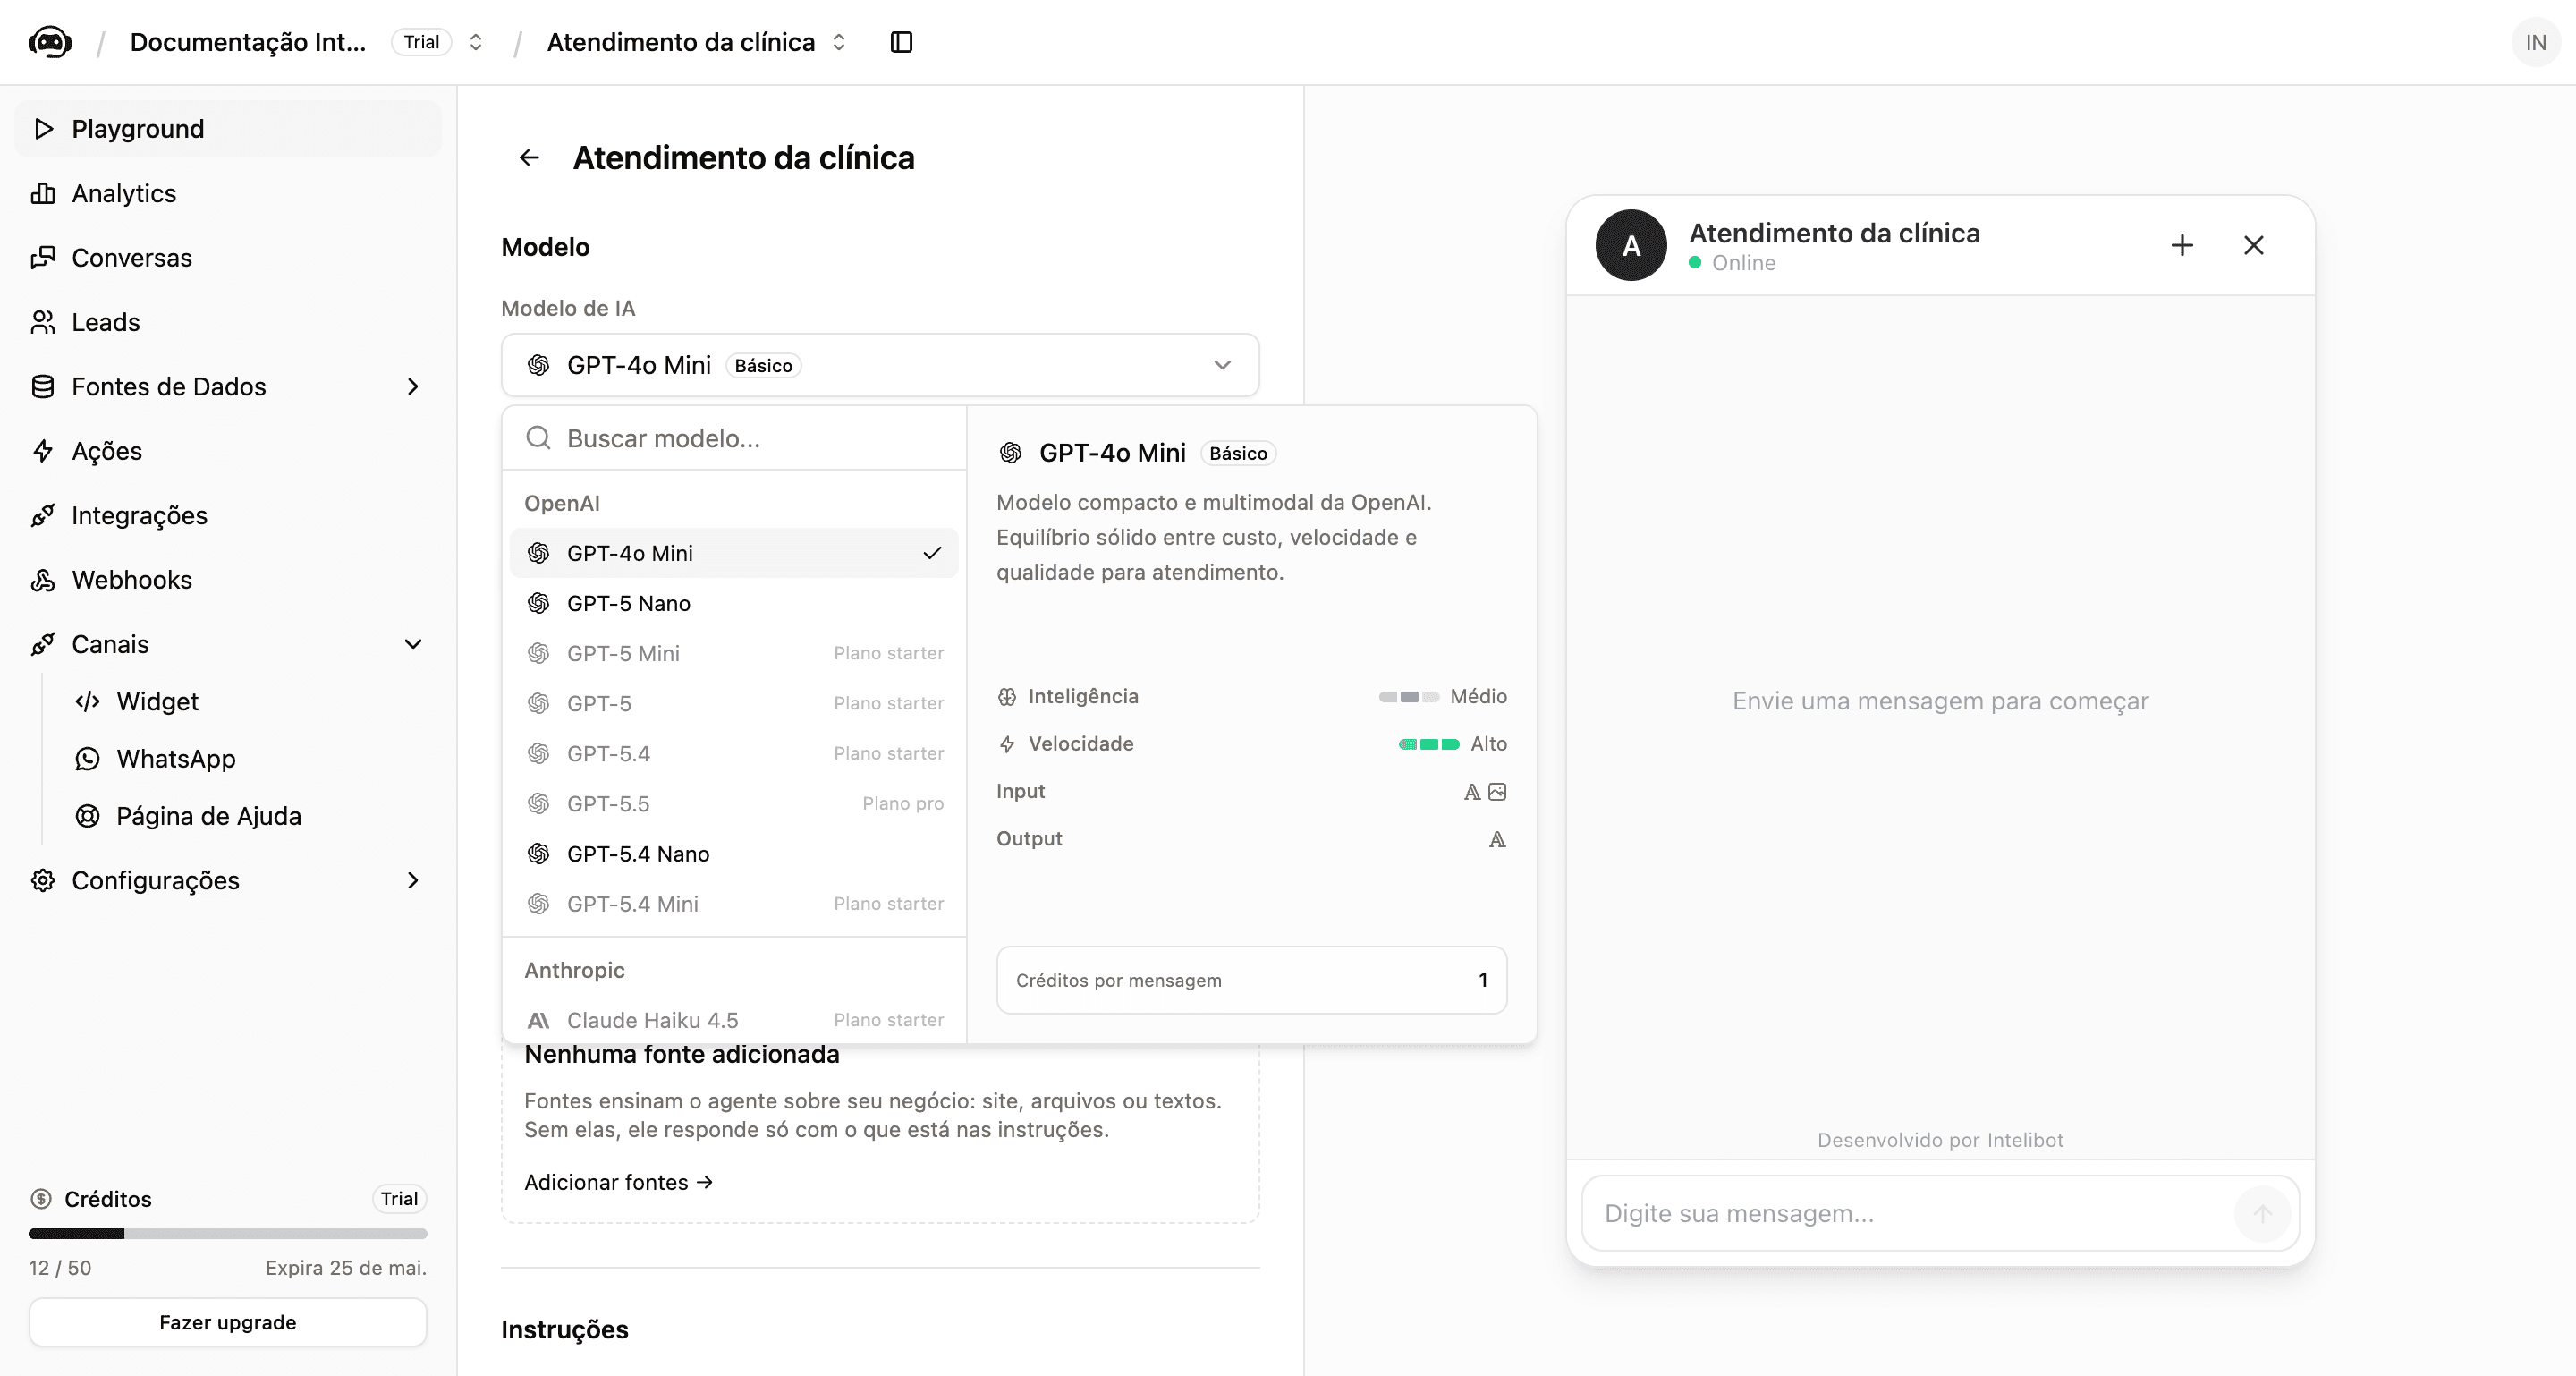Viewport: 2576px width, 1376px height.
Task: Click the Fontes de Dados database icon
Action: coord(43,387)
